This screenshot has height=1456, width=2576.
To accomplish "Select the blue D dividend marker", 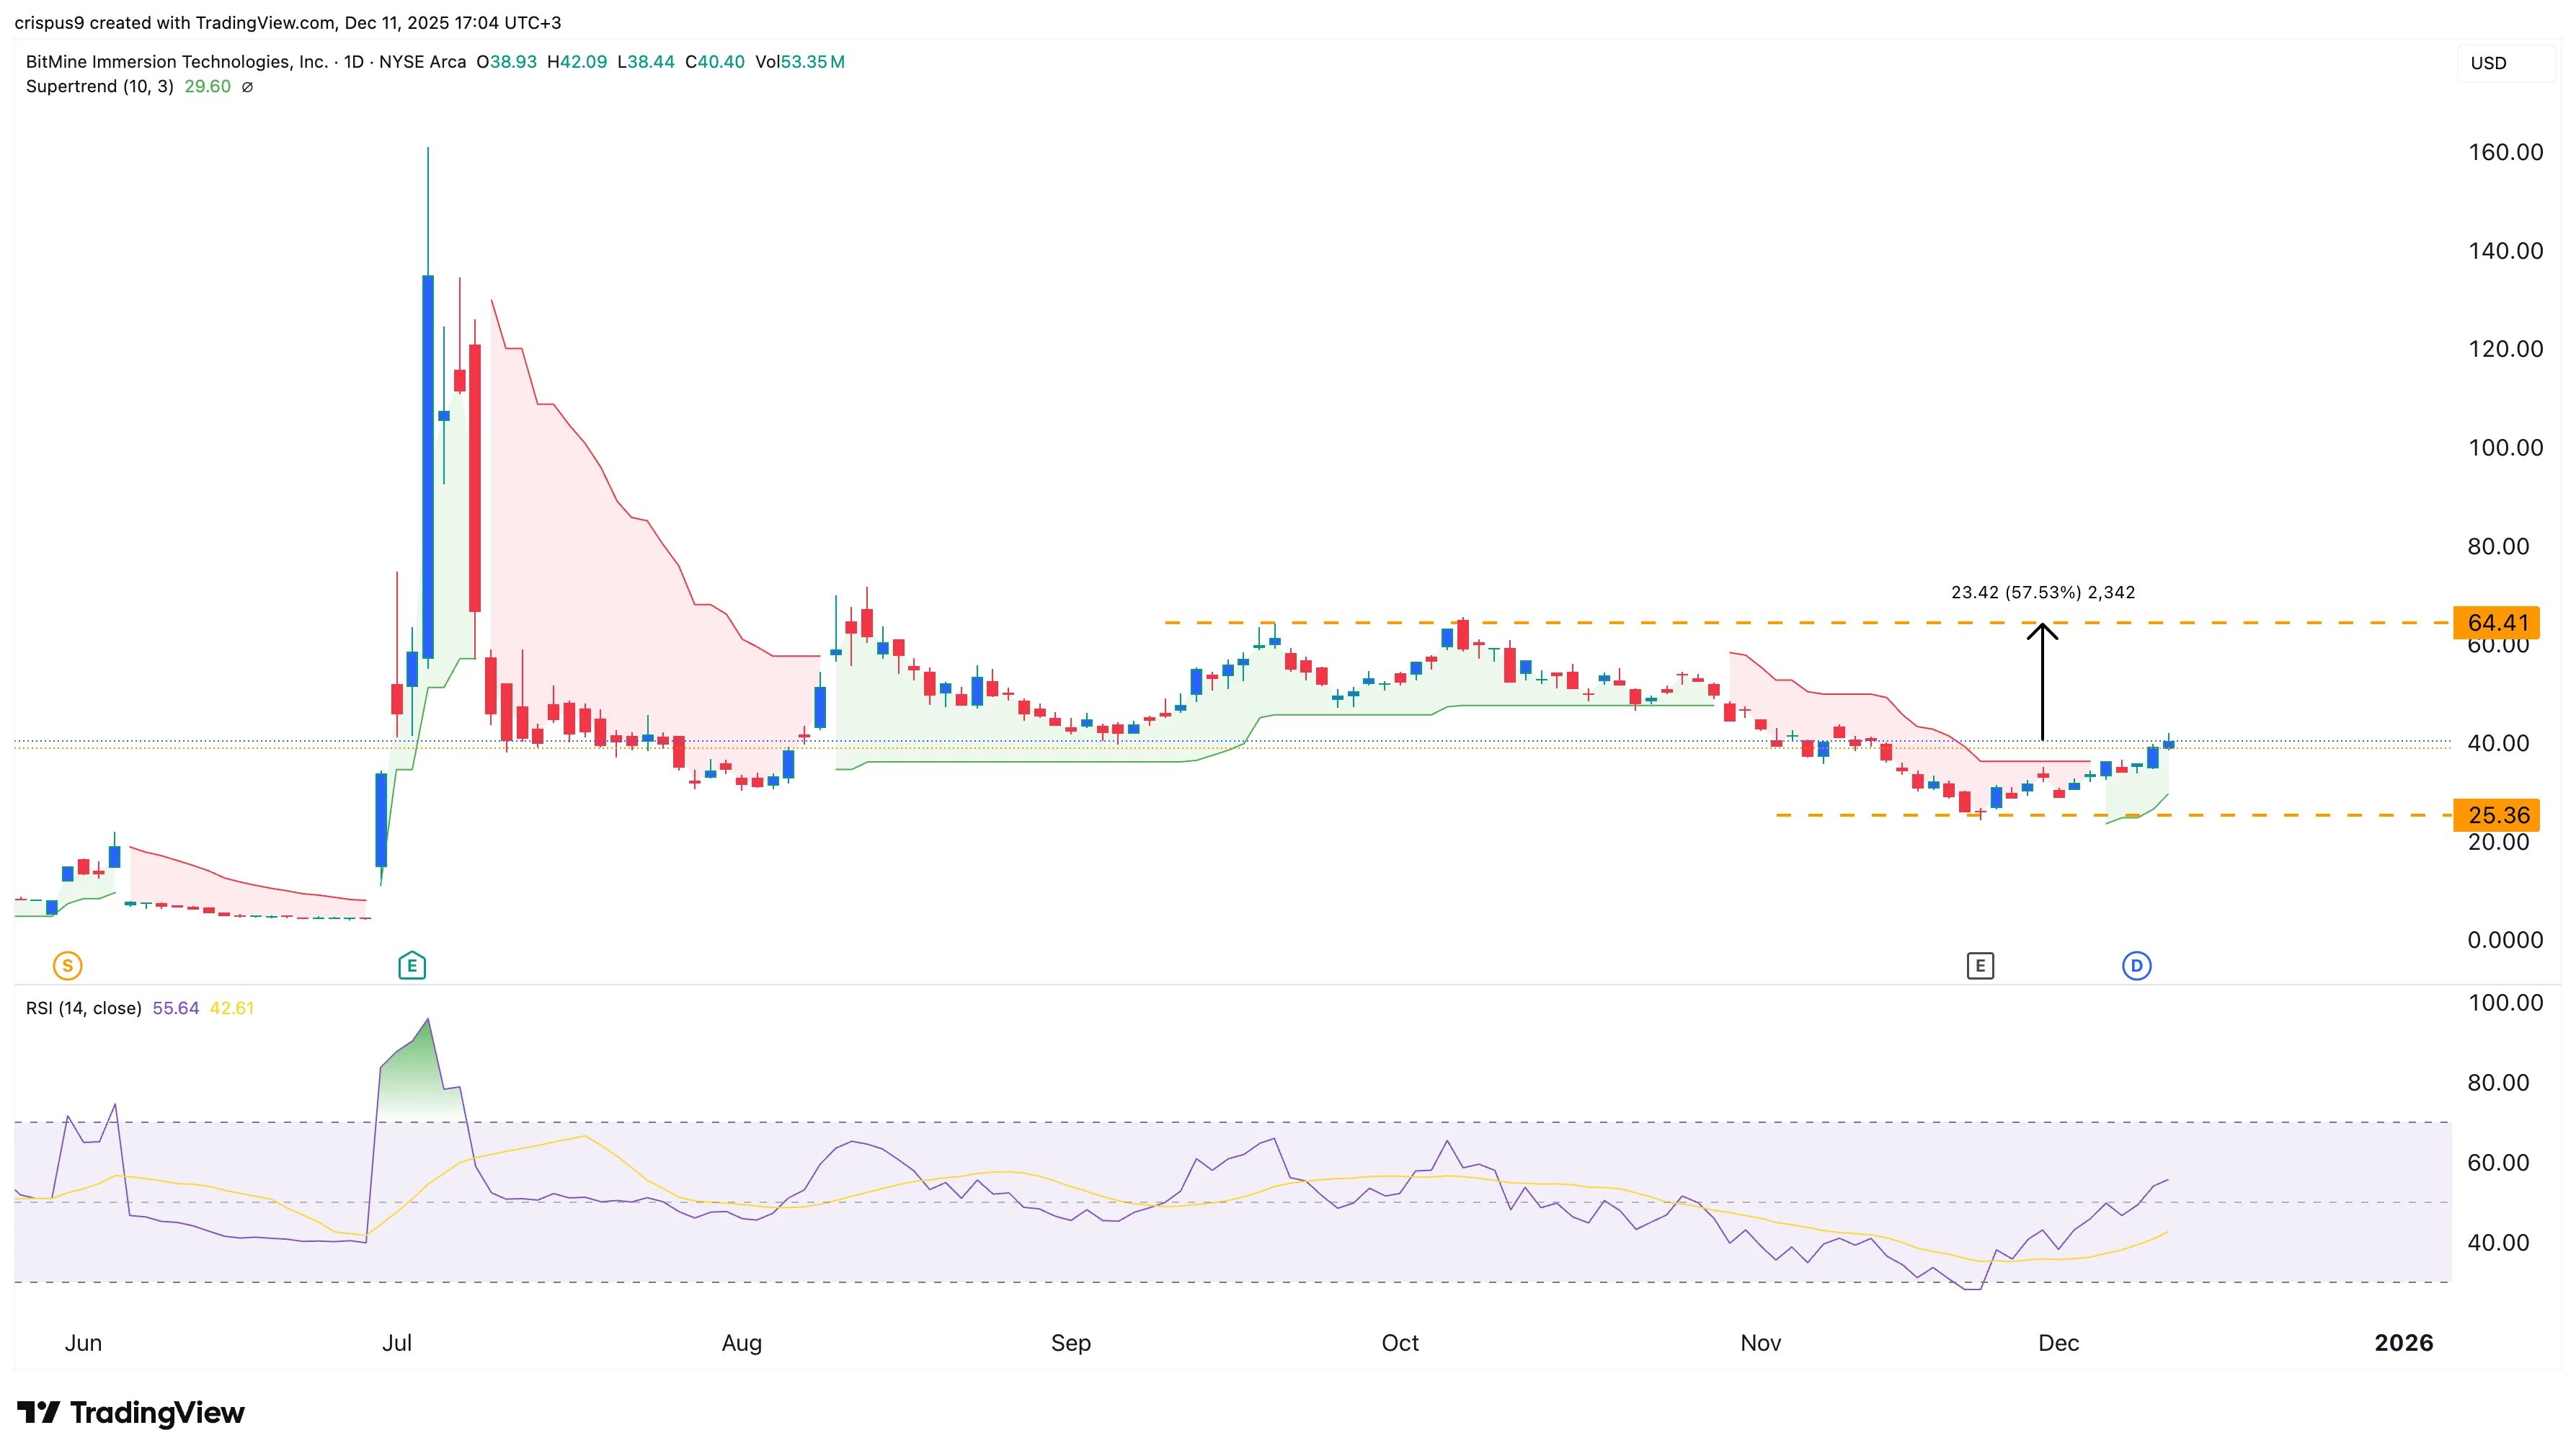I will pos(2137,965).
